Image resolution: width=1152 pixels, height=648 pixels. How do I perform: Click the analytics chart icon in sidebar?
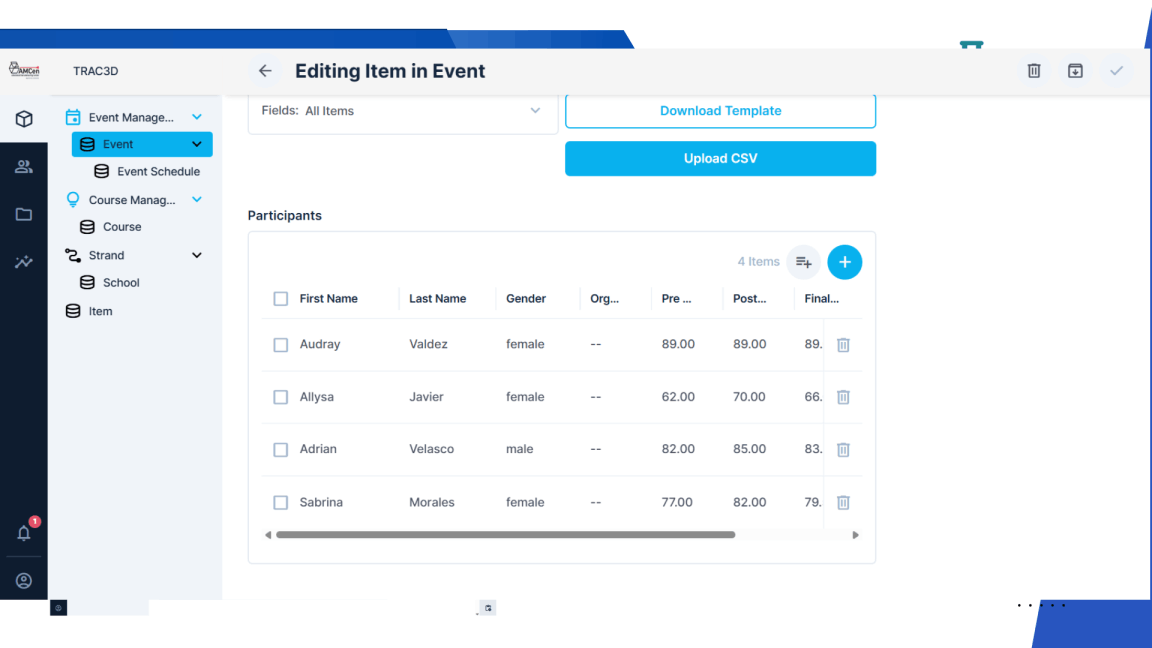[24, 262]
